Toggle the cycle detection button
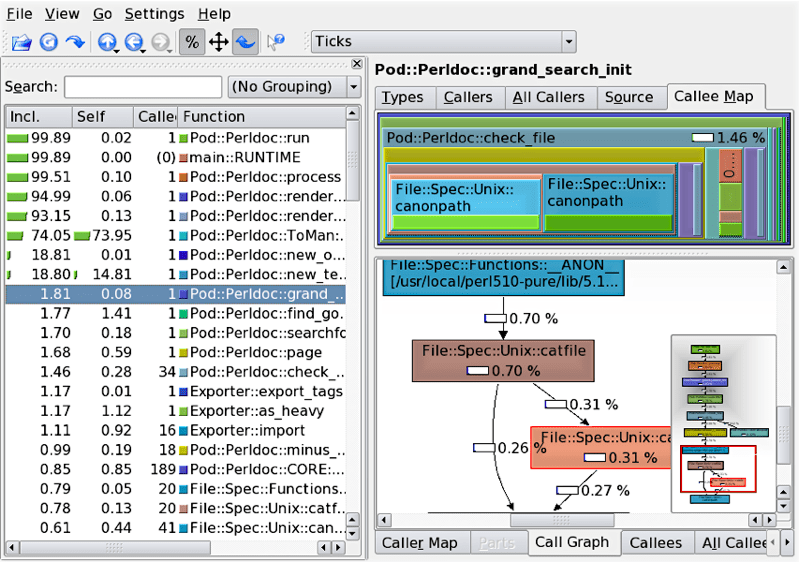The width and height of the screenshot is (799, 562). [x=245, y=42]
